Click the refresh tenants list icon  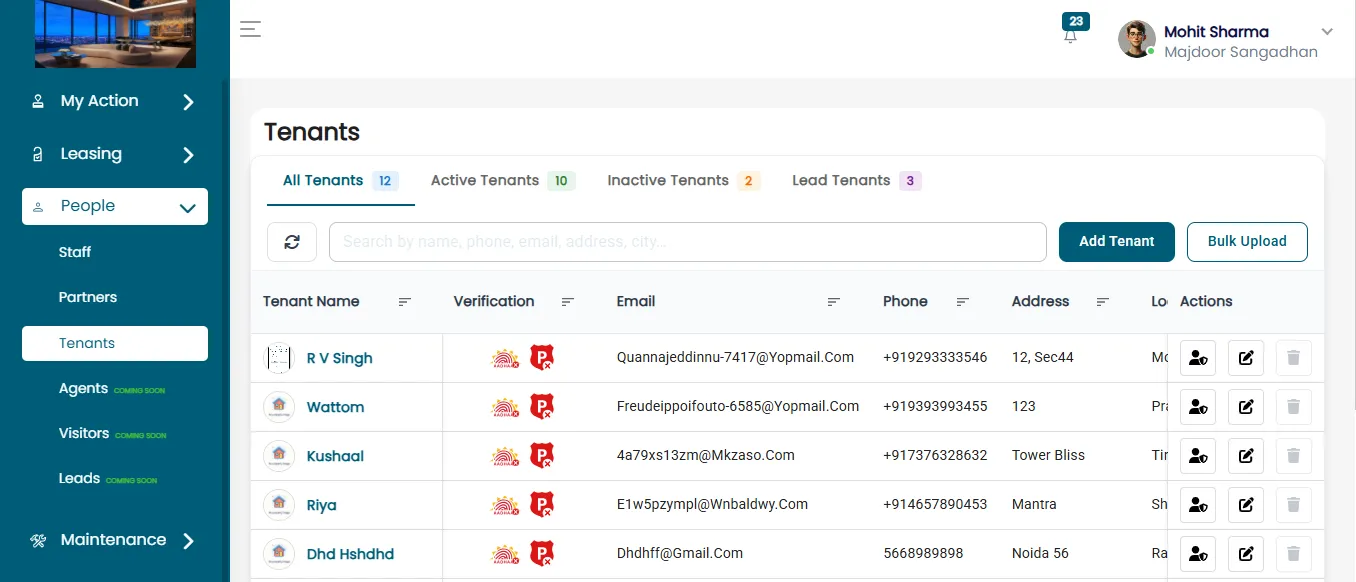pyautogui.click(x=292, y=242)
